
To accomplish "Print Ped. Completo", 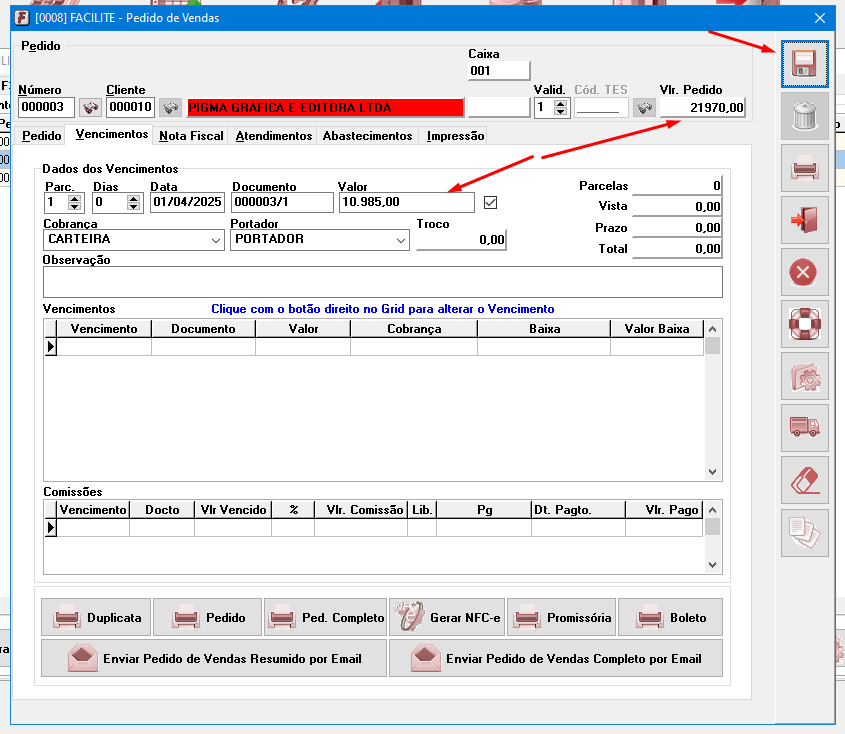I will click(325, 617).
